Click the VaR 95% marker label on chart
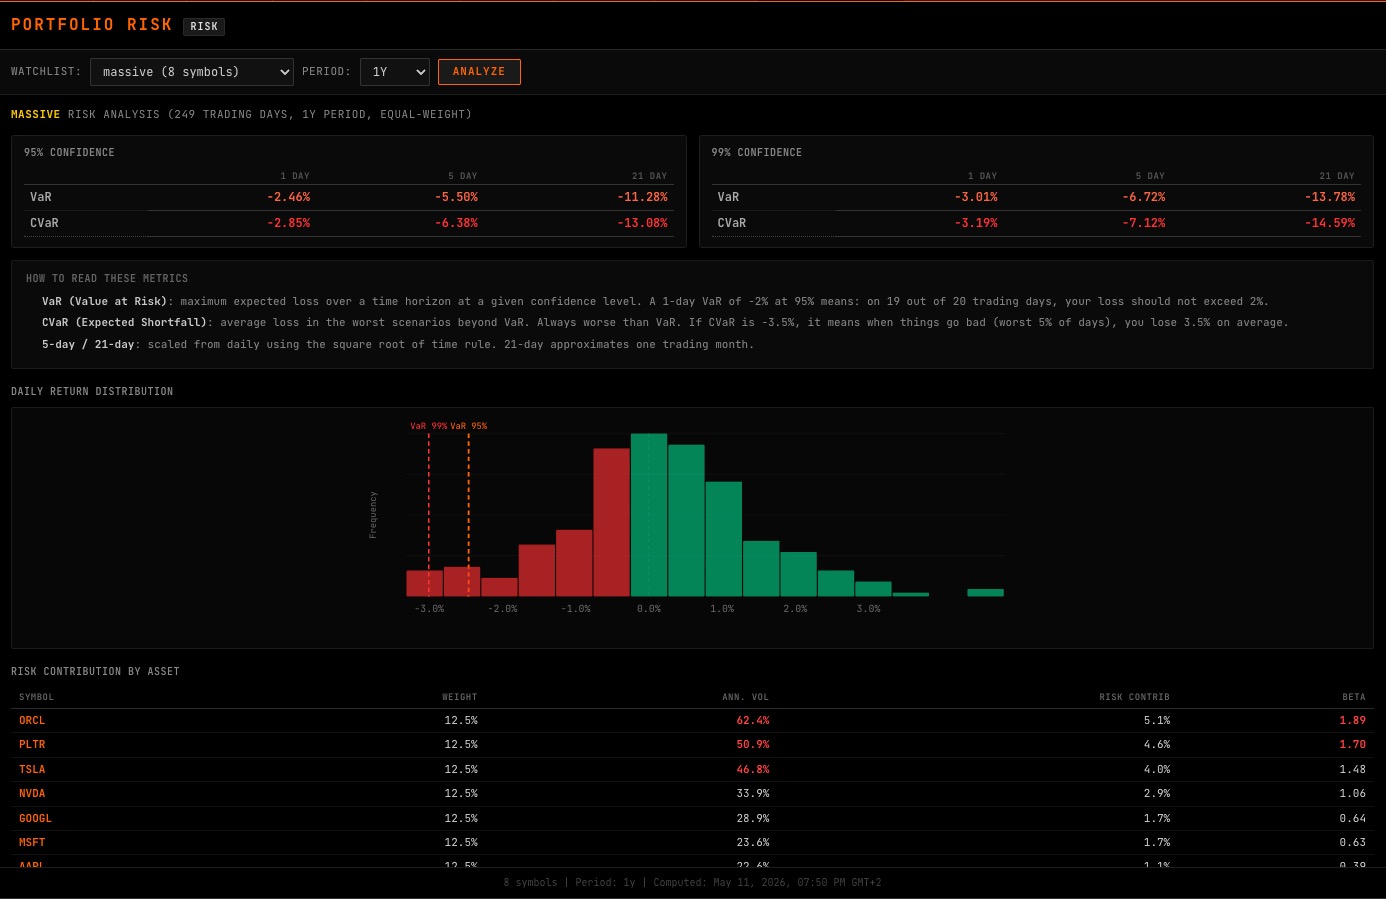This screenshot has width=1386, height=899. coord(469,426)
